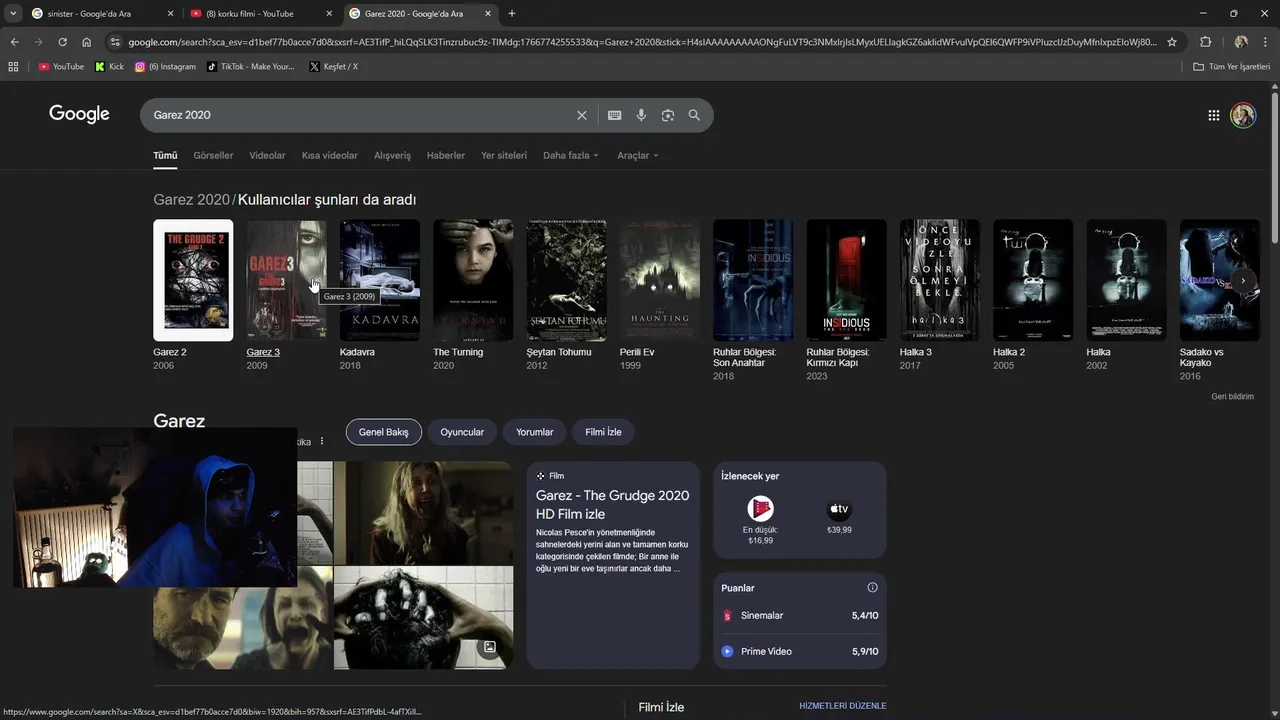The image size is (1280, 720).
Task: Open Google Lens image search
Action: tap(668, 115)
